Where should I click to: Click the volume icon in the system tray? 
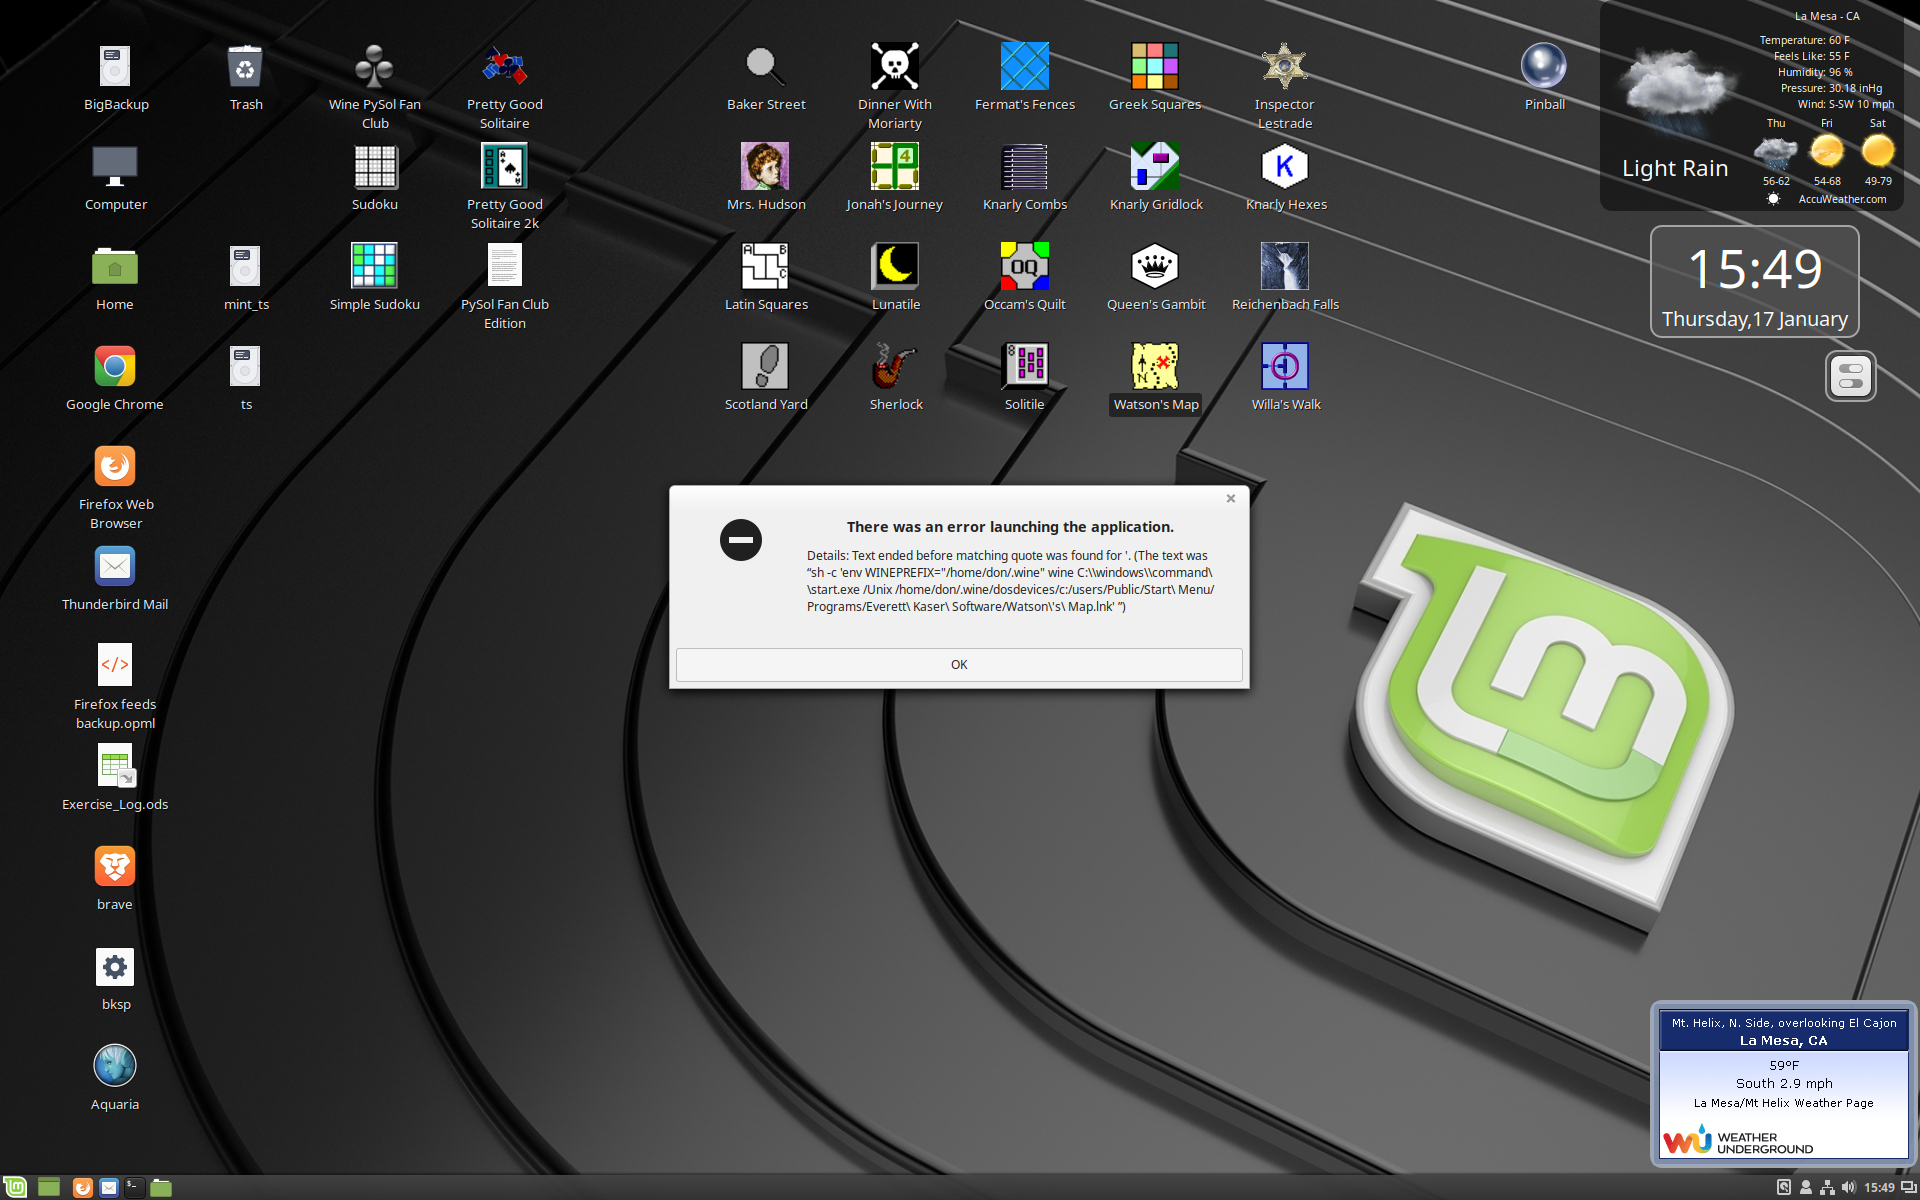(1850, 1188)
